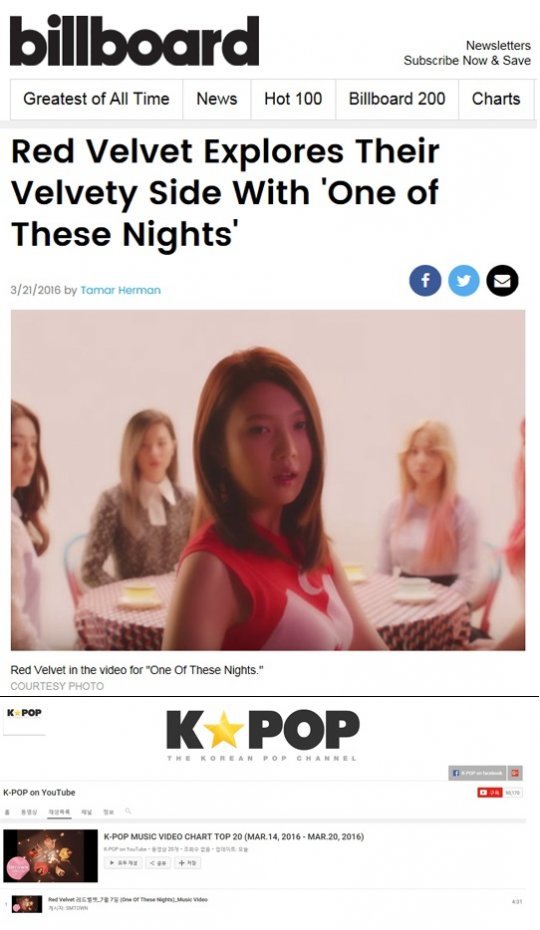Open the Red Velvet One Of These Nights video
The height and width of the screenshot is (930, 540).
coord(128,899)
